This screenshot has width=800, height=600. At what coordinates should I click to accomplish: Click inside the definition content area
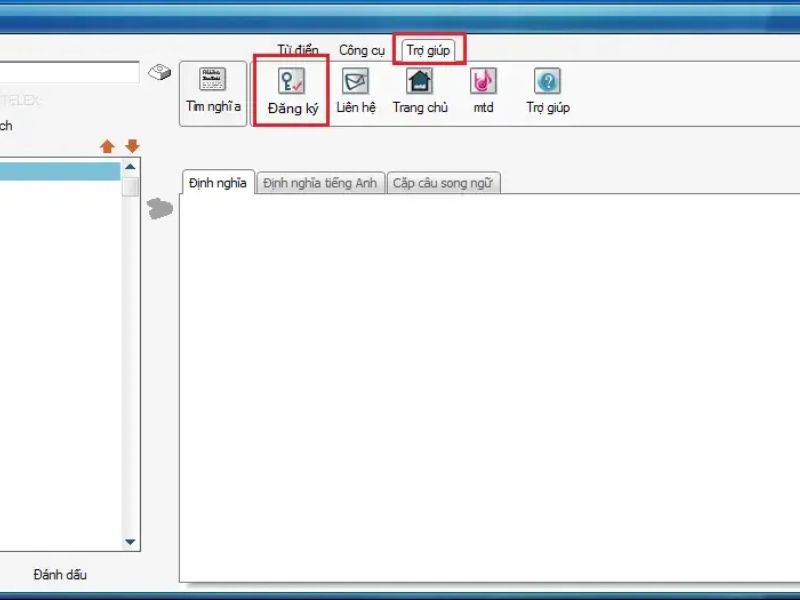click(490, 388)
